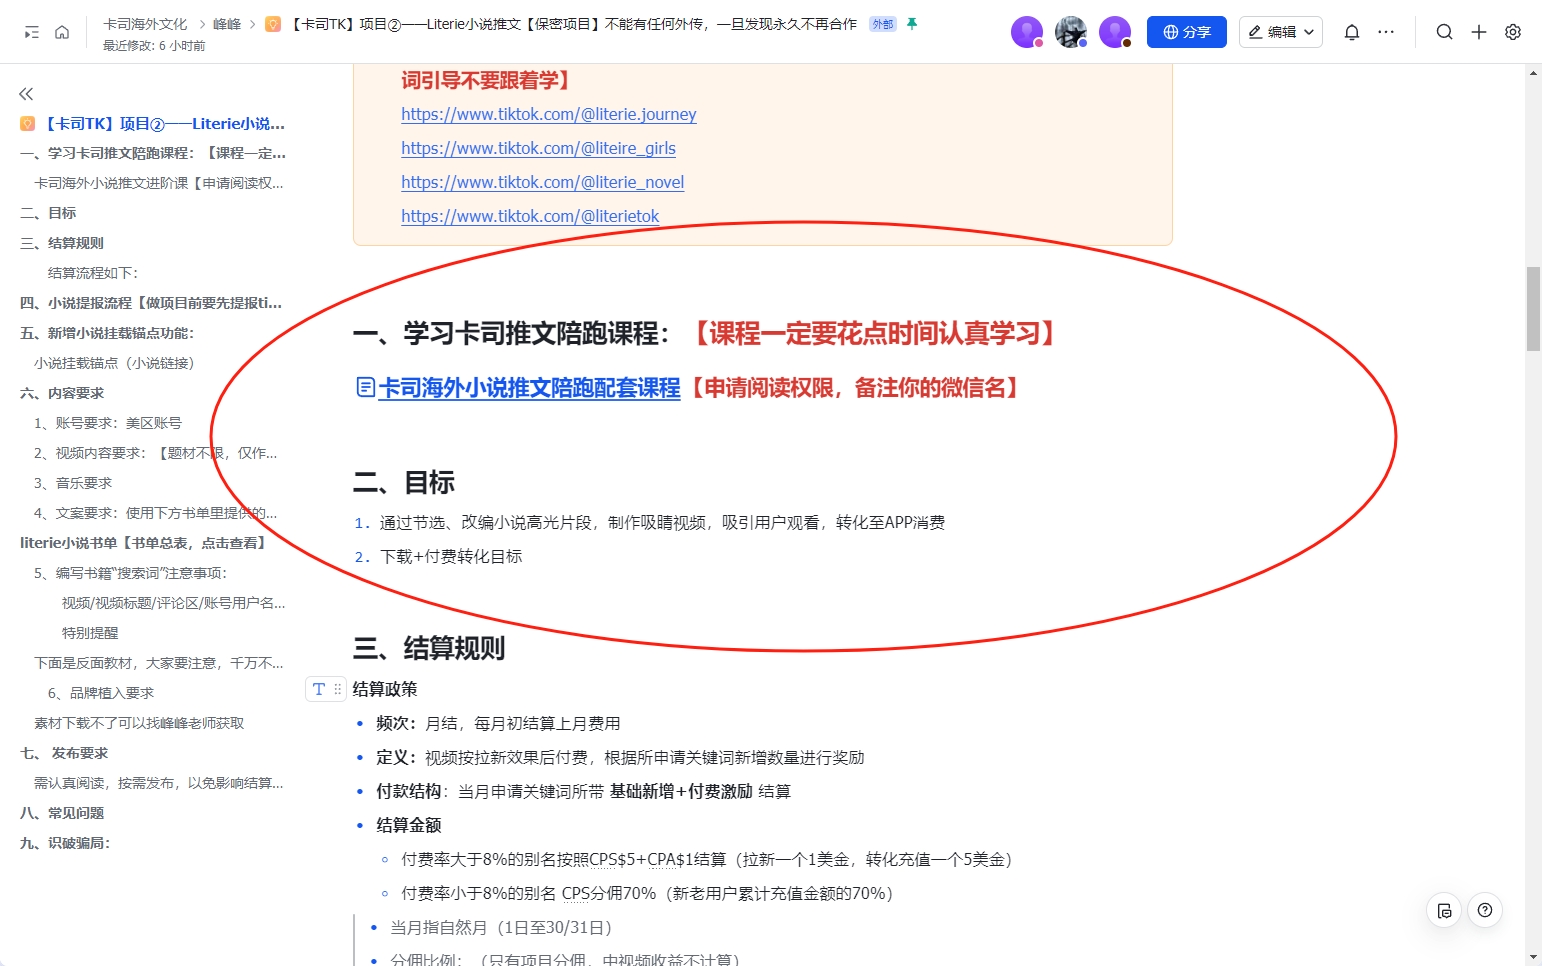Jump to outline 卡司海外小说推文进阶课
Image resolution: width=1542 pixels, height=966 pixels.
(159, 183)
